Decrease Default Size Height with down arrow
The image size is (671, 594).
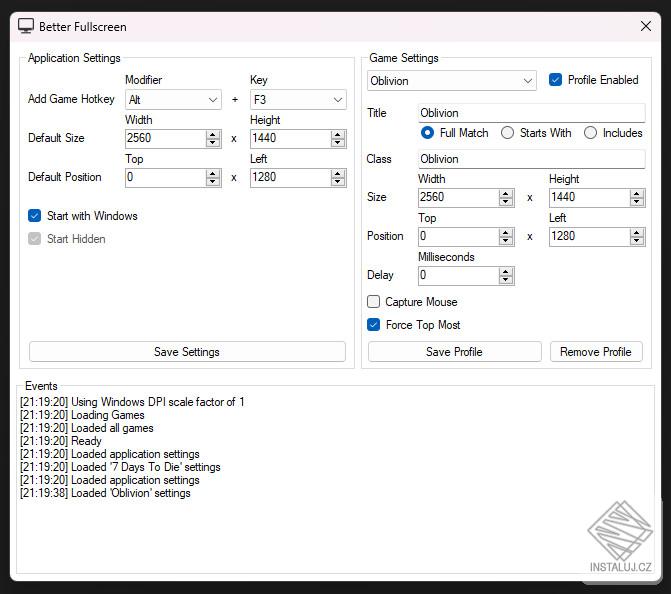[x=338, y=143]
